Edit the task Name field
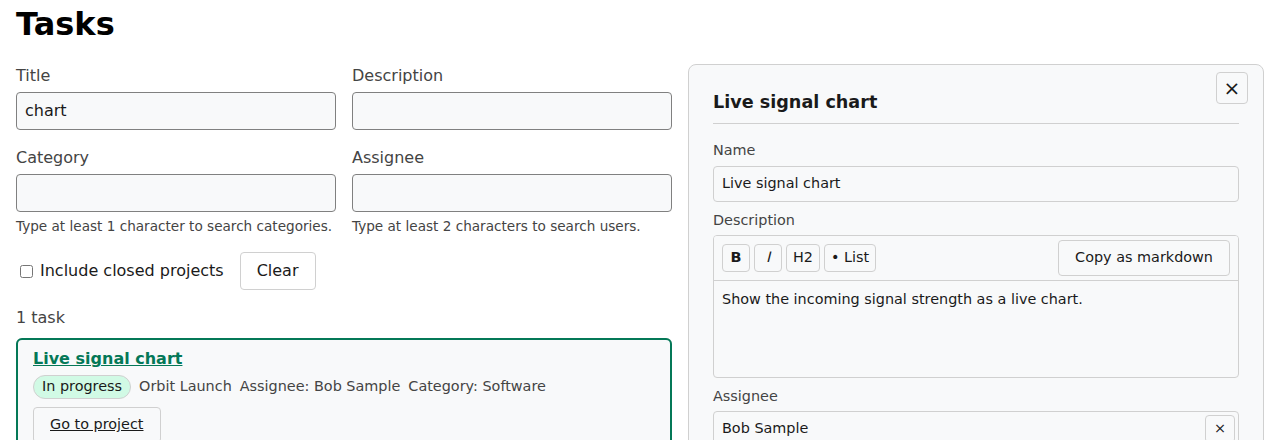The height and width of the screenshot is (440, 1280). (976, 183)
